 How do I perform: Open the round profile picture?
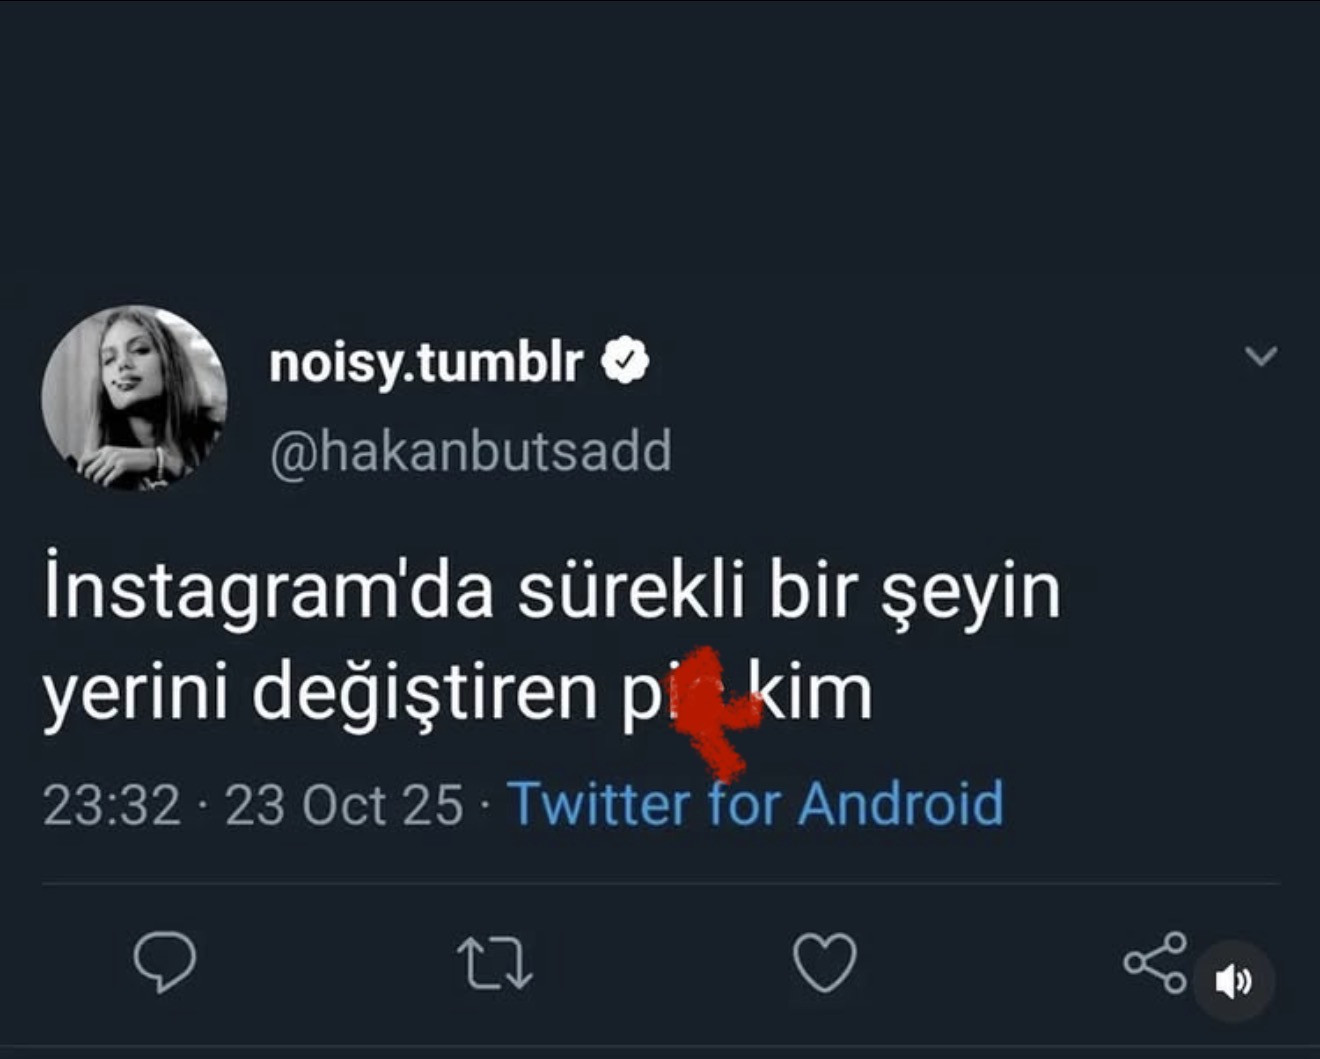point(134,397)
